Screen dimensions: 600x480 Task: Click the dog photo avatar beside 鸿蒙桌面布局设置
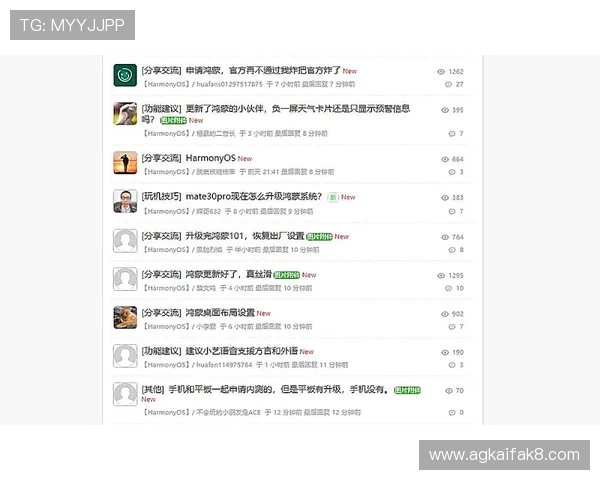pos(125,317)
